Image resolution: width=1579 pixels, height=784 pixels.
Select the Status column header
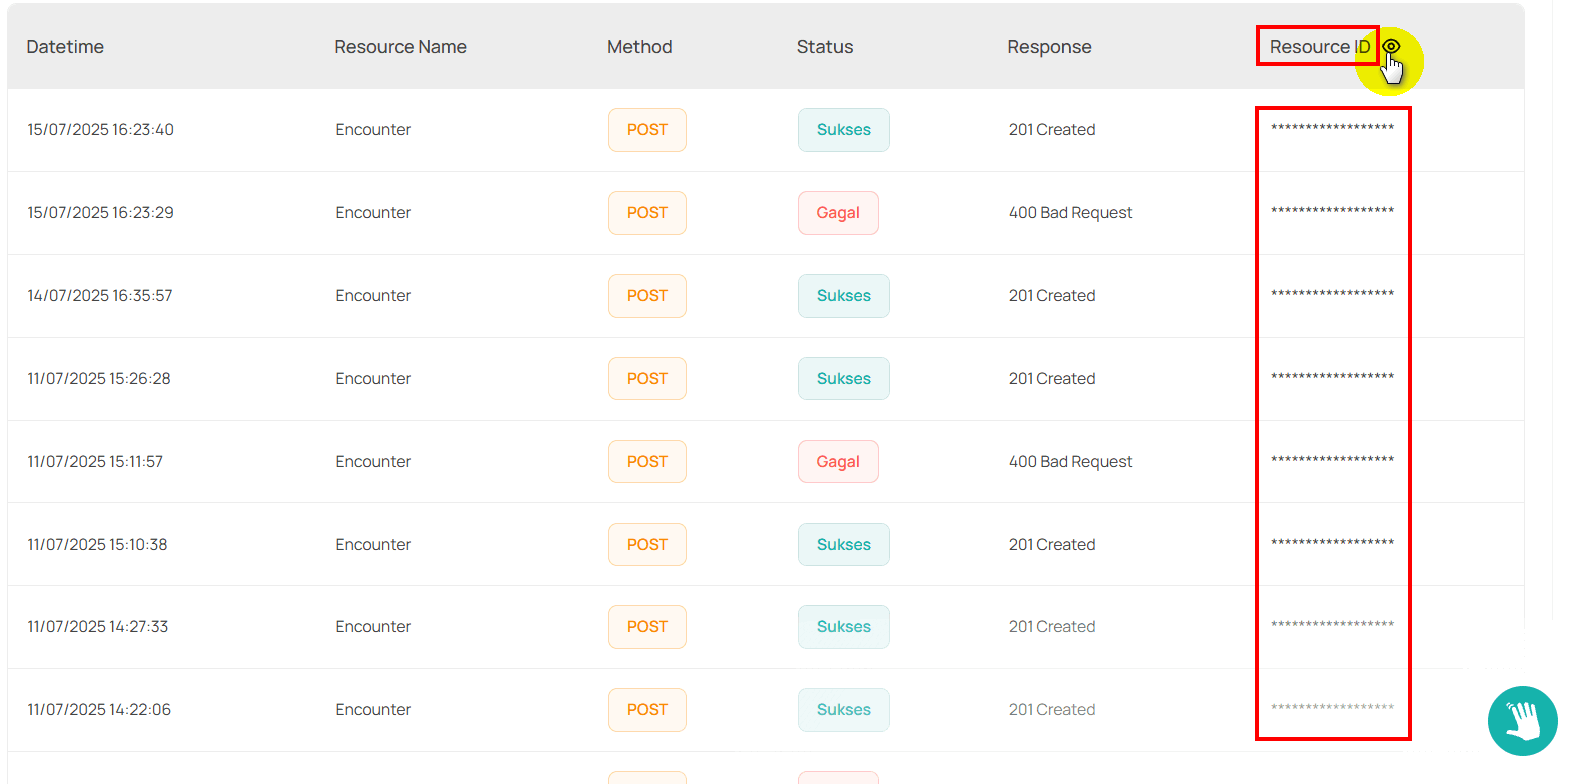[825, 47]
